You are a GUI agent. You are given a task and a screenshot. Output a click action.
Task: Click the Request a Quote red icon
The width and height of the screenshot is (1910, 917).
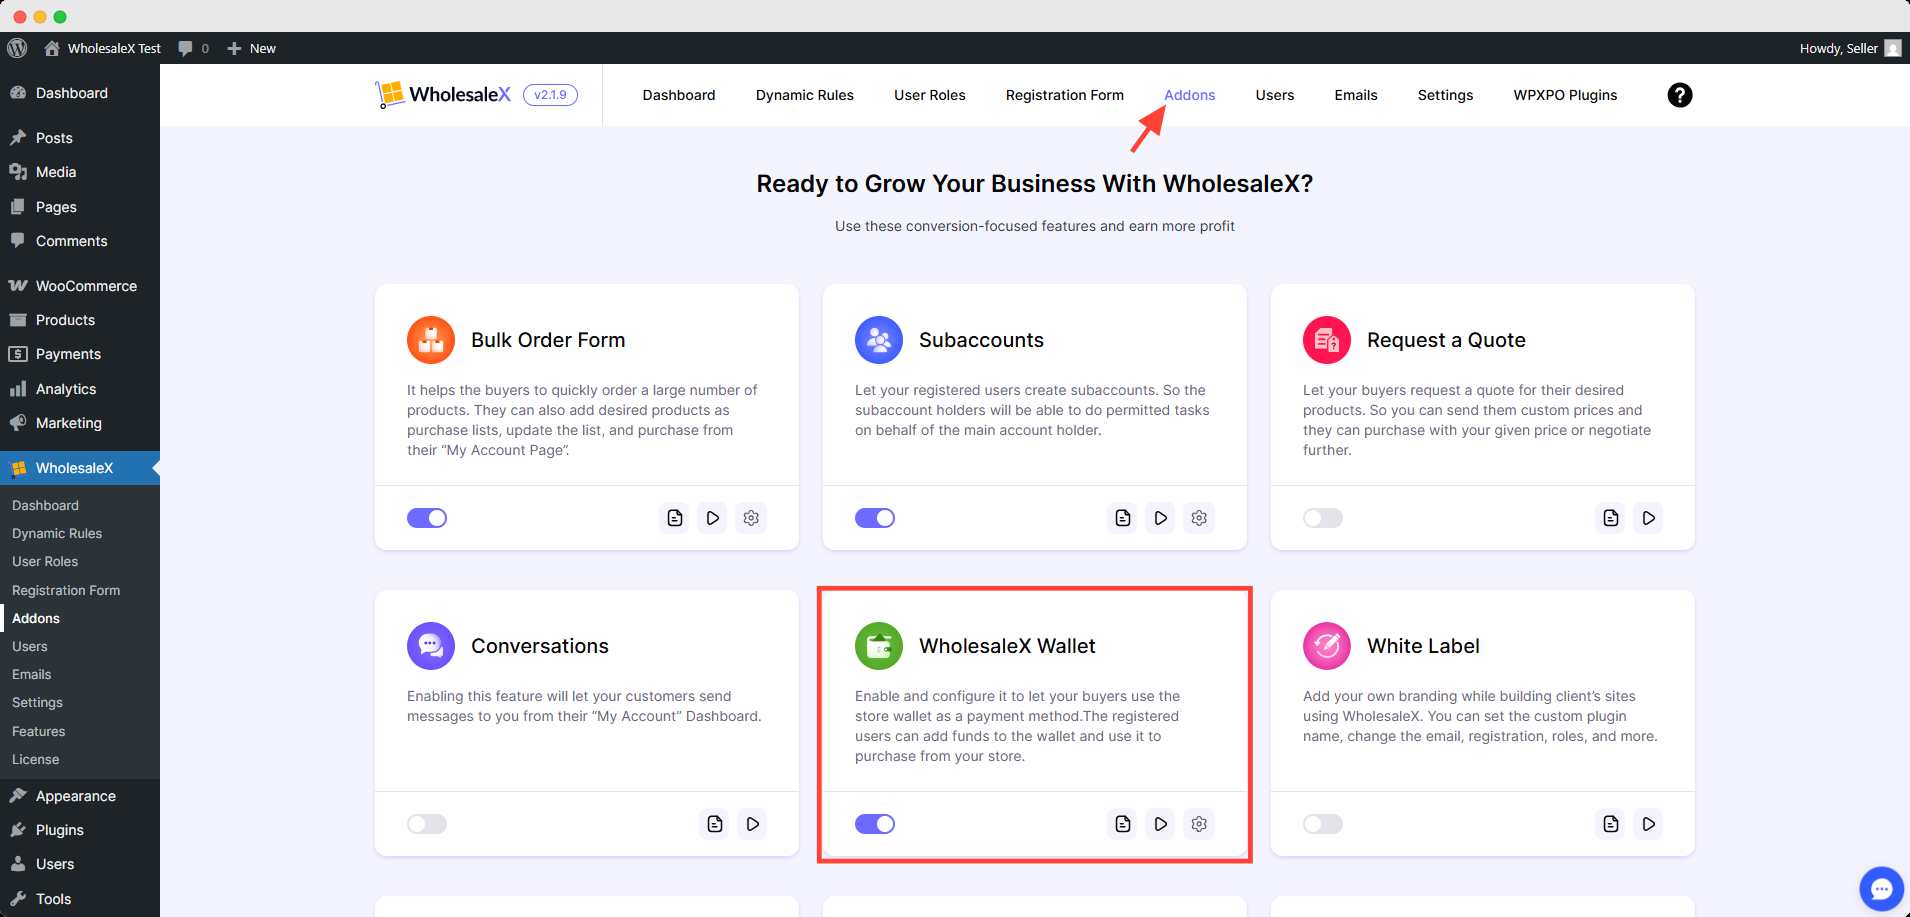pyautogui.click(x=1327, y=340)
